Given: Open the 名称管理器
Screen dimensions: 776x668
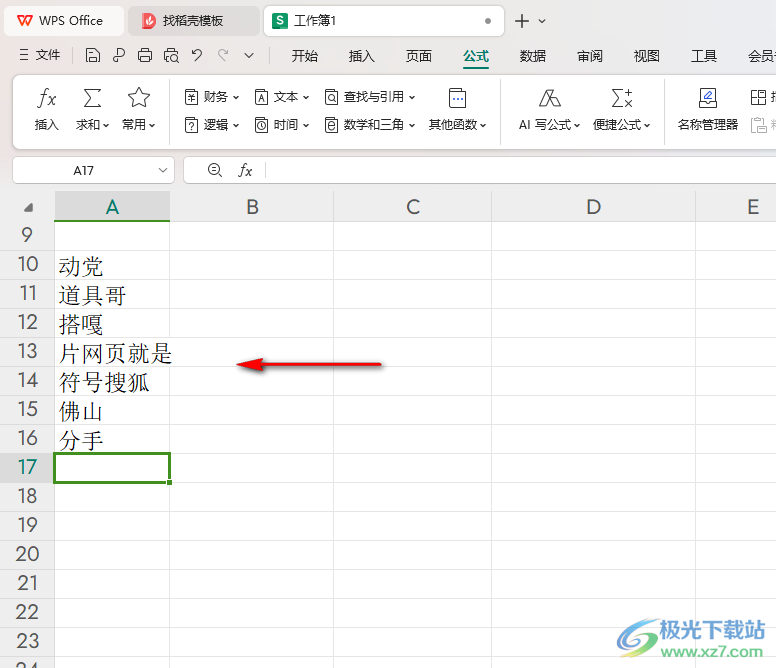Looking at the screenshot, I should pos(708,109).
